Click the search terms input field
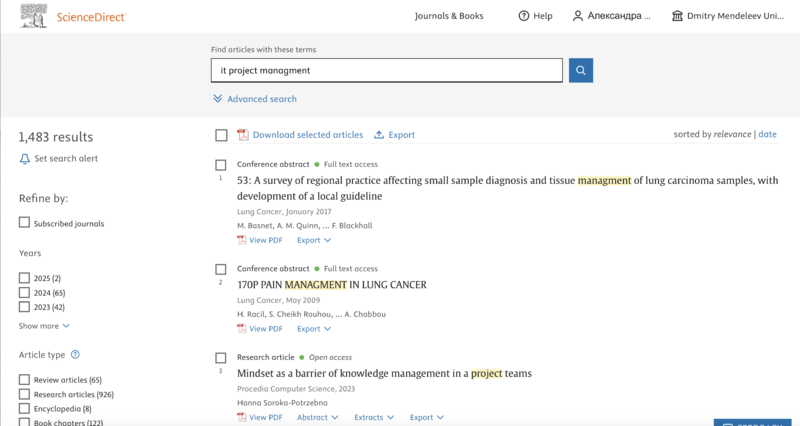 click(x=386, y=70)
